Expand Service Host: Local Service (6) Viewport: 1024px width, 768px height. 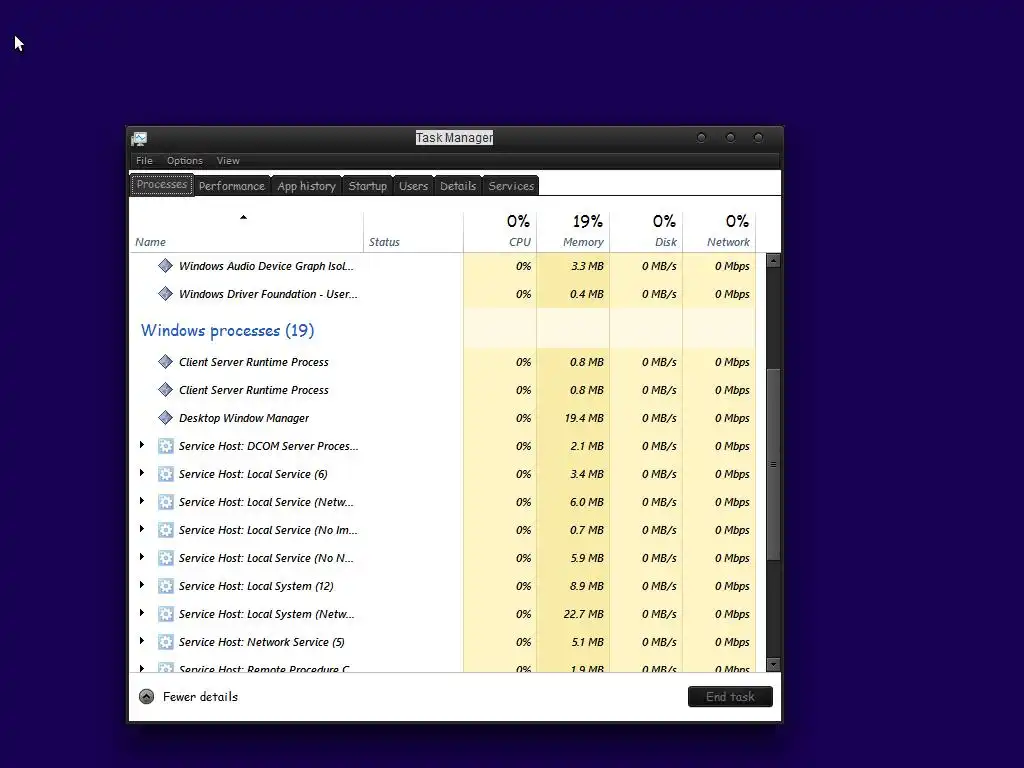click(142, 473)
